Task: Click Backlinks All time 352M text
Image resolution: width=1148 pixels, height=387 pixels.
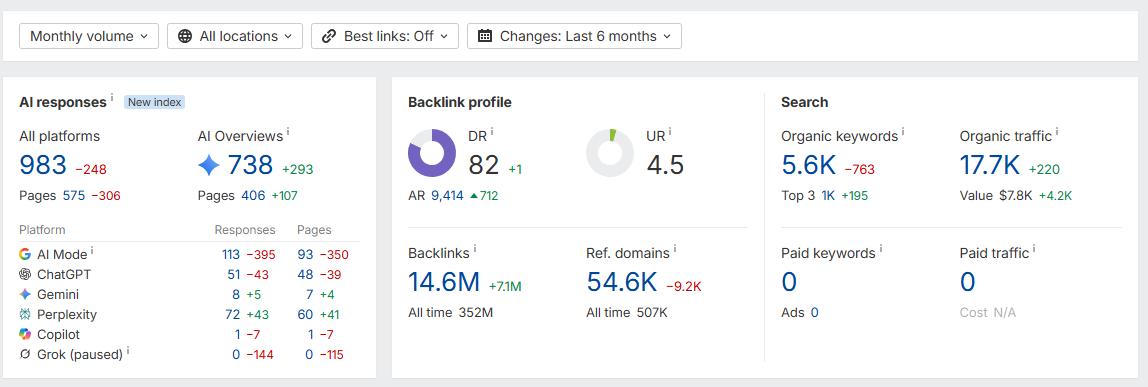Action: point(450,313)
